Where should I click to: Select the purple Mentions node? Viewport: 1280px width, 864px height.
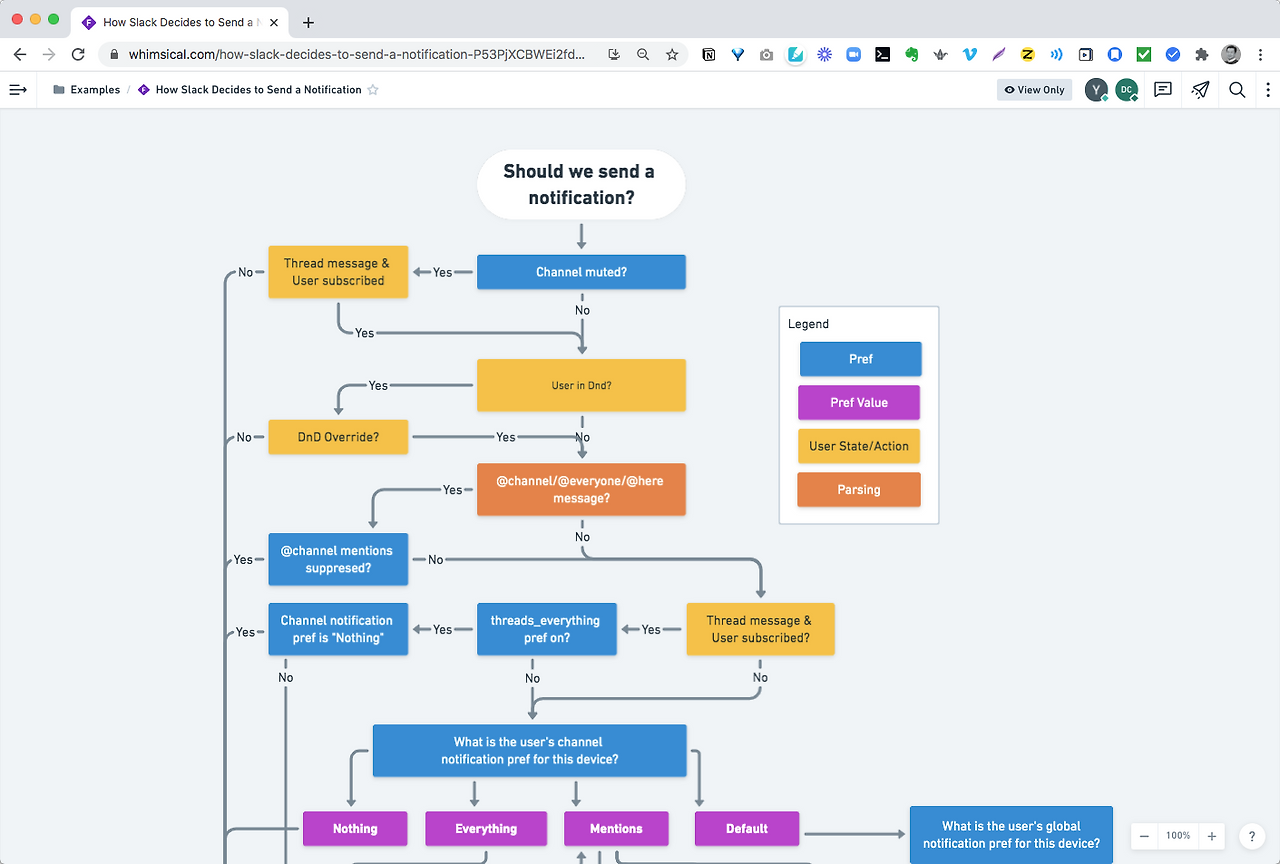pos(616,829)
